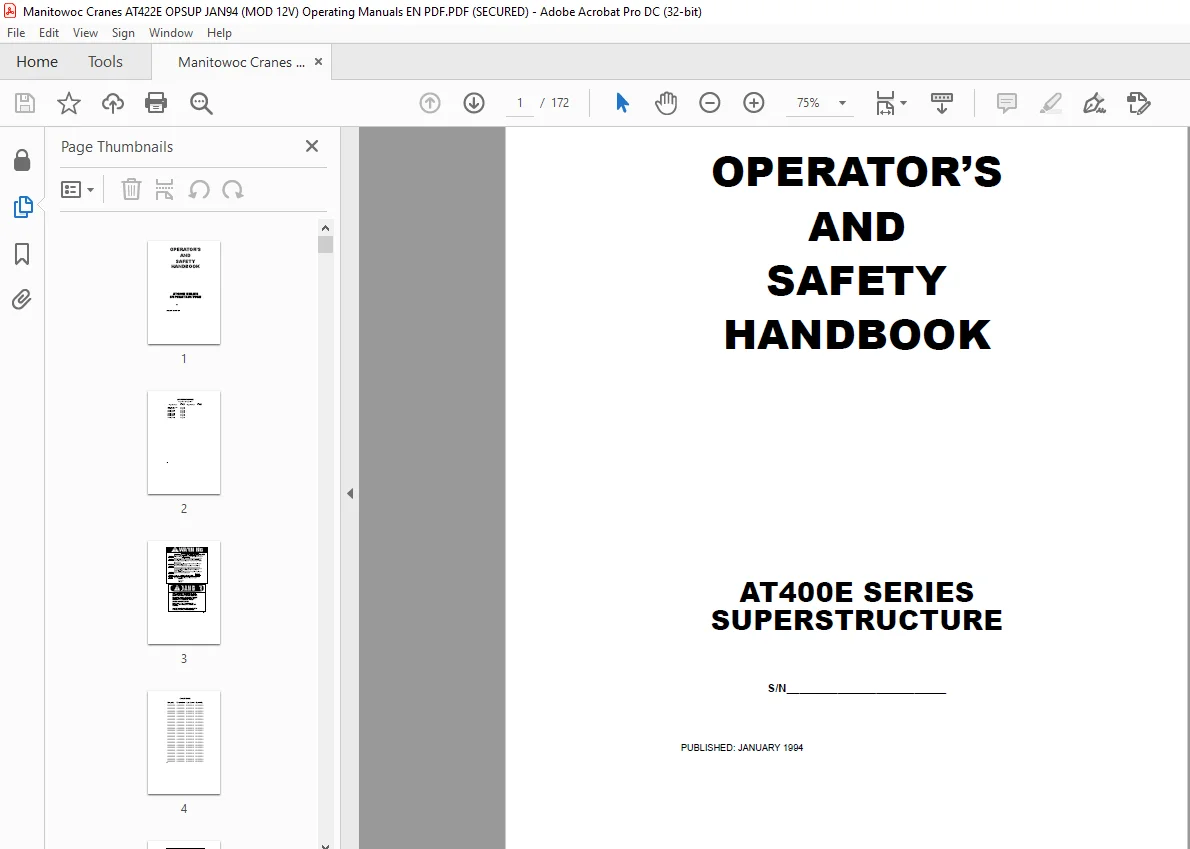The height and width of the screenshot is (849, 1190).
Task: Expand the zoom level 75% dropdown
Action: pyautogui.click(x=842, y=103)
